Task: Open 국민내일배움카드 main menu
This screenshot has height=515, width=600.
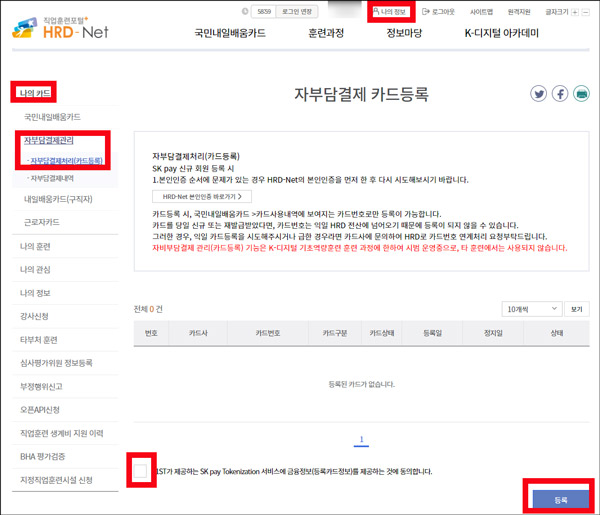Action: pos(230,33)
